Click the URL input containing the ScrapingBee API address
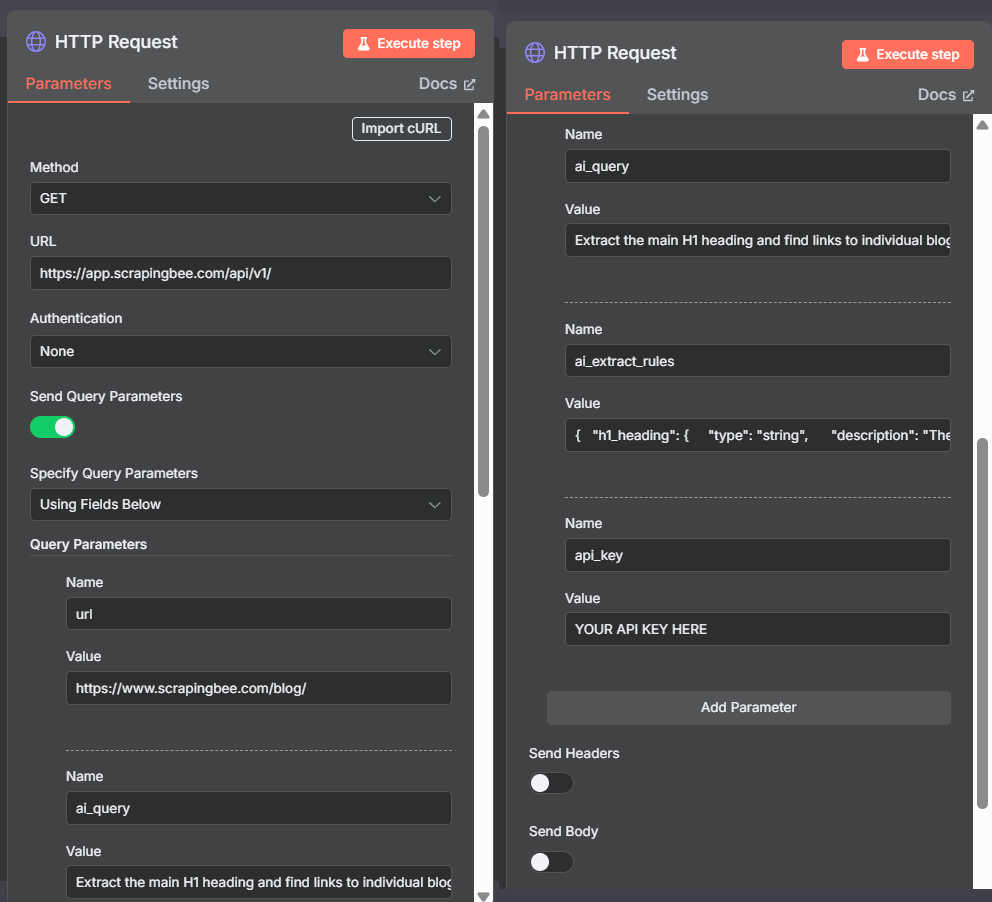Viewport: 992px width, 902px height. 240,273
